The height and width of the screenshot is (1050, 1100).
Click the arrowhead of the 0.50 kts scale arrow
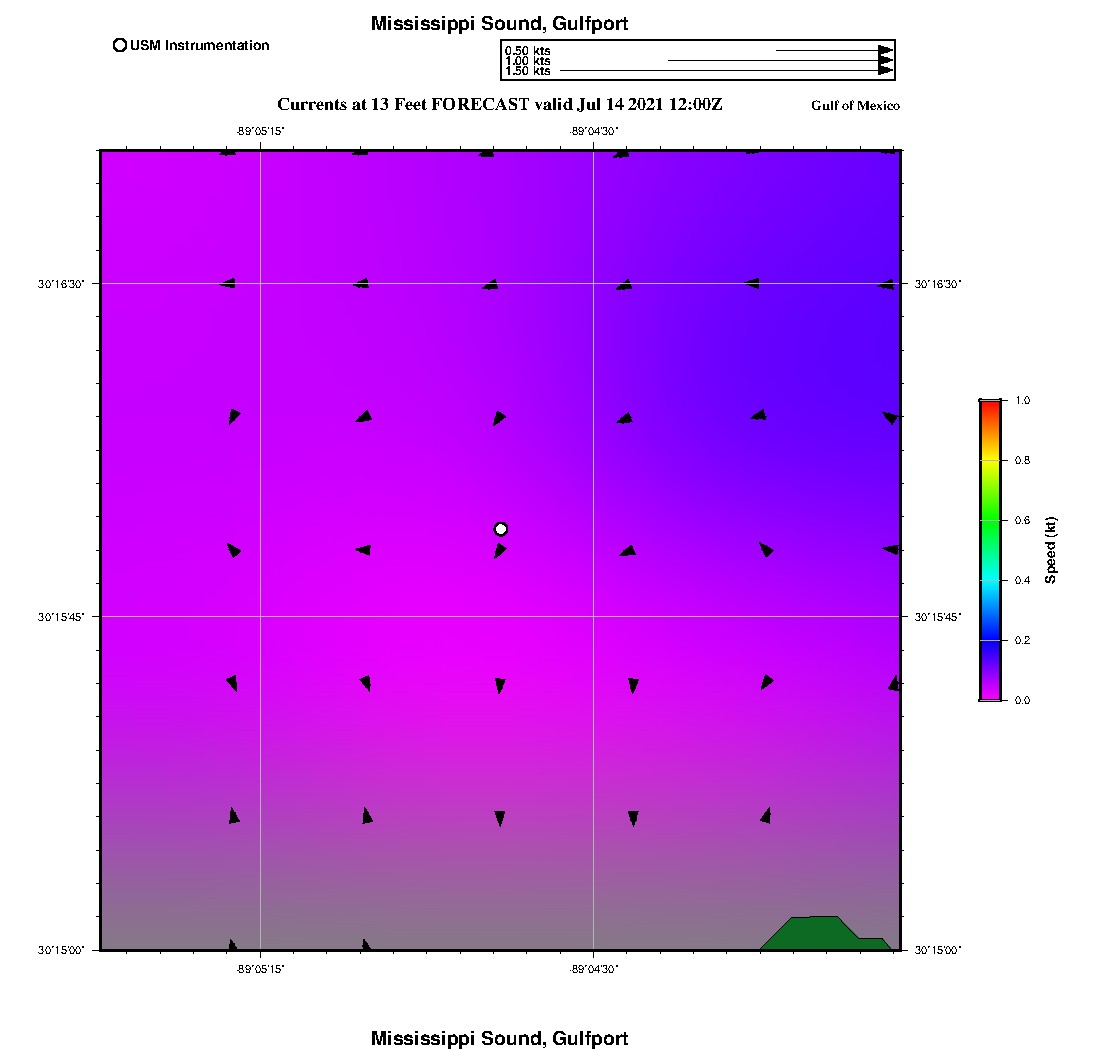(x=885, y=50)
